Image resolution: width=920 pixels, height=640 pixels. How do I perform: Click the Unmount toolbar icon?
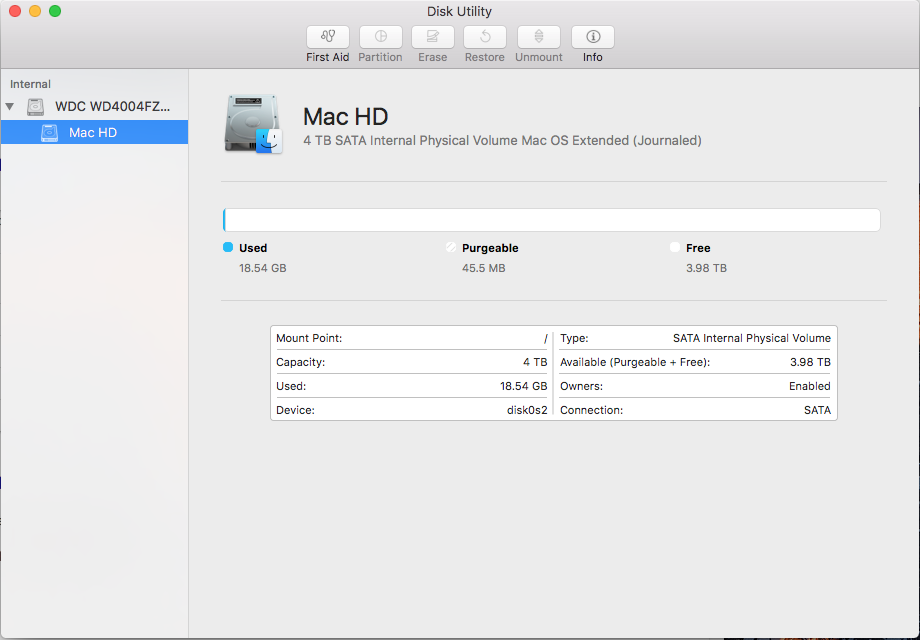coord(539,37)
